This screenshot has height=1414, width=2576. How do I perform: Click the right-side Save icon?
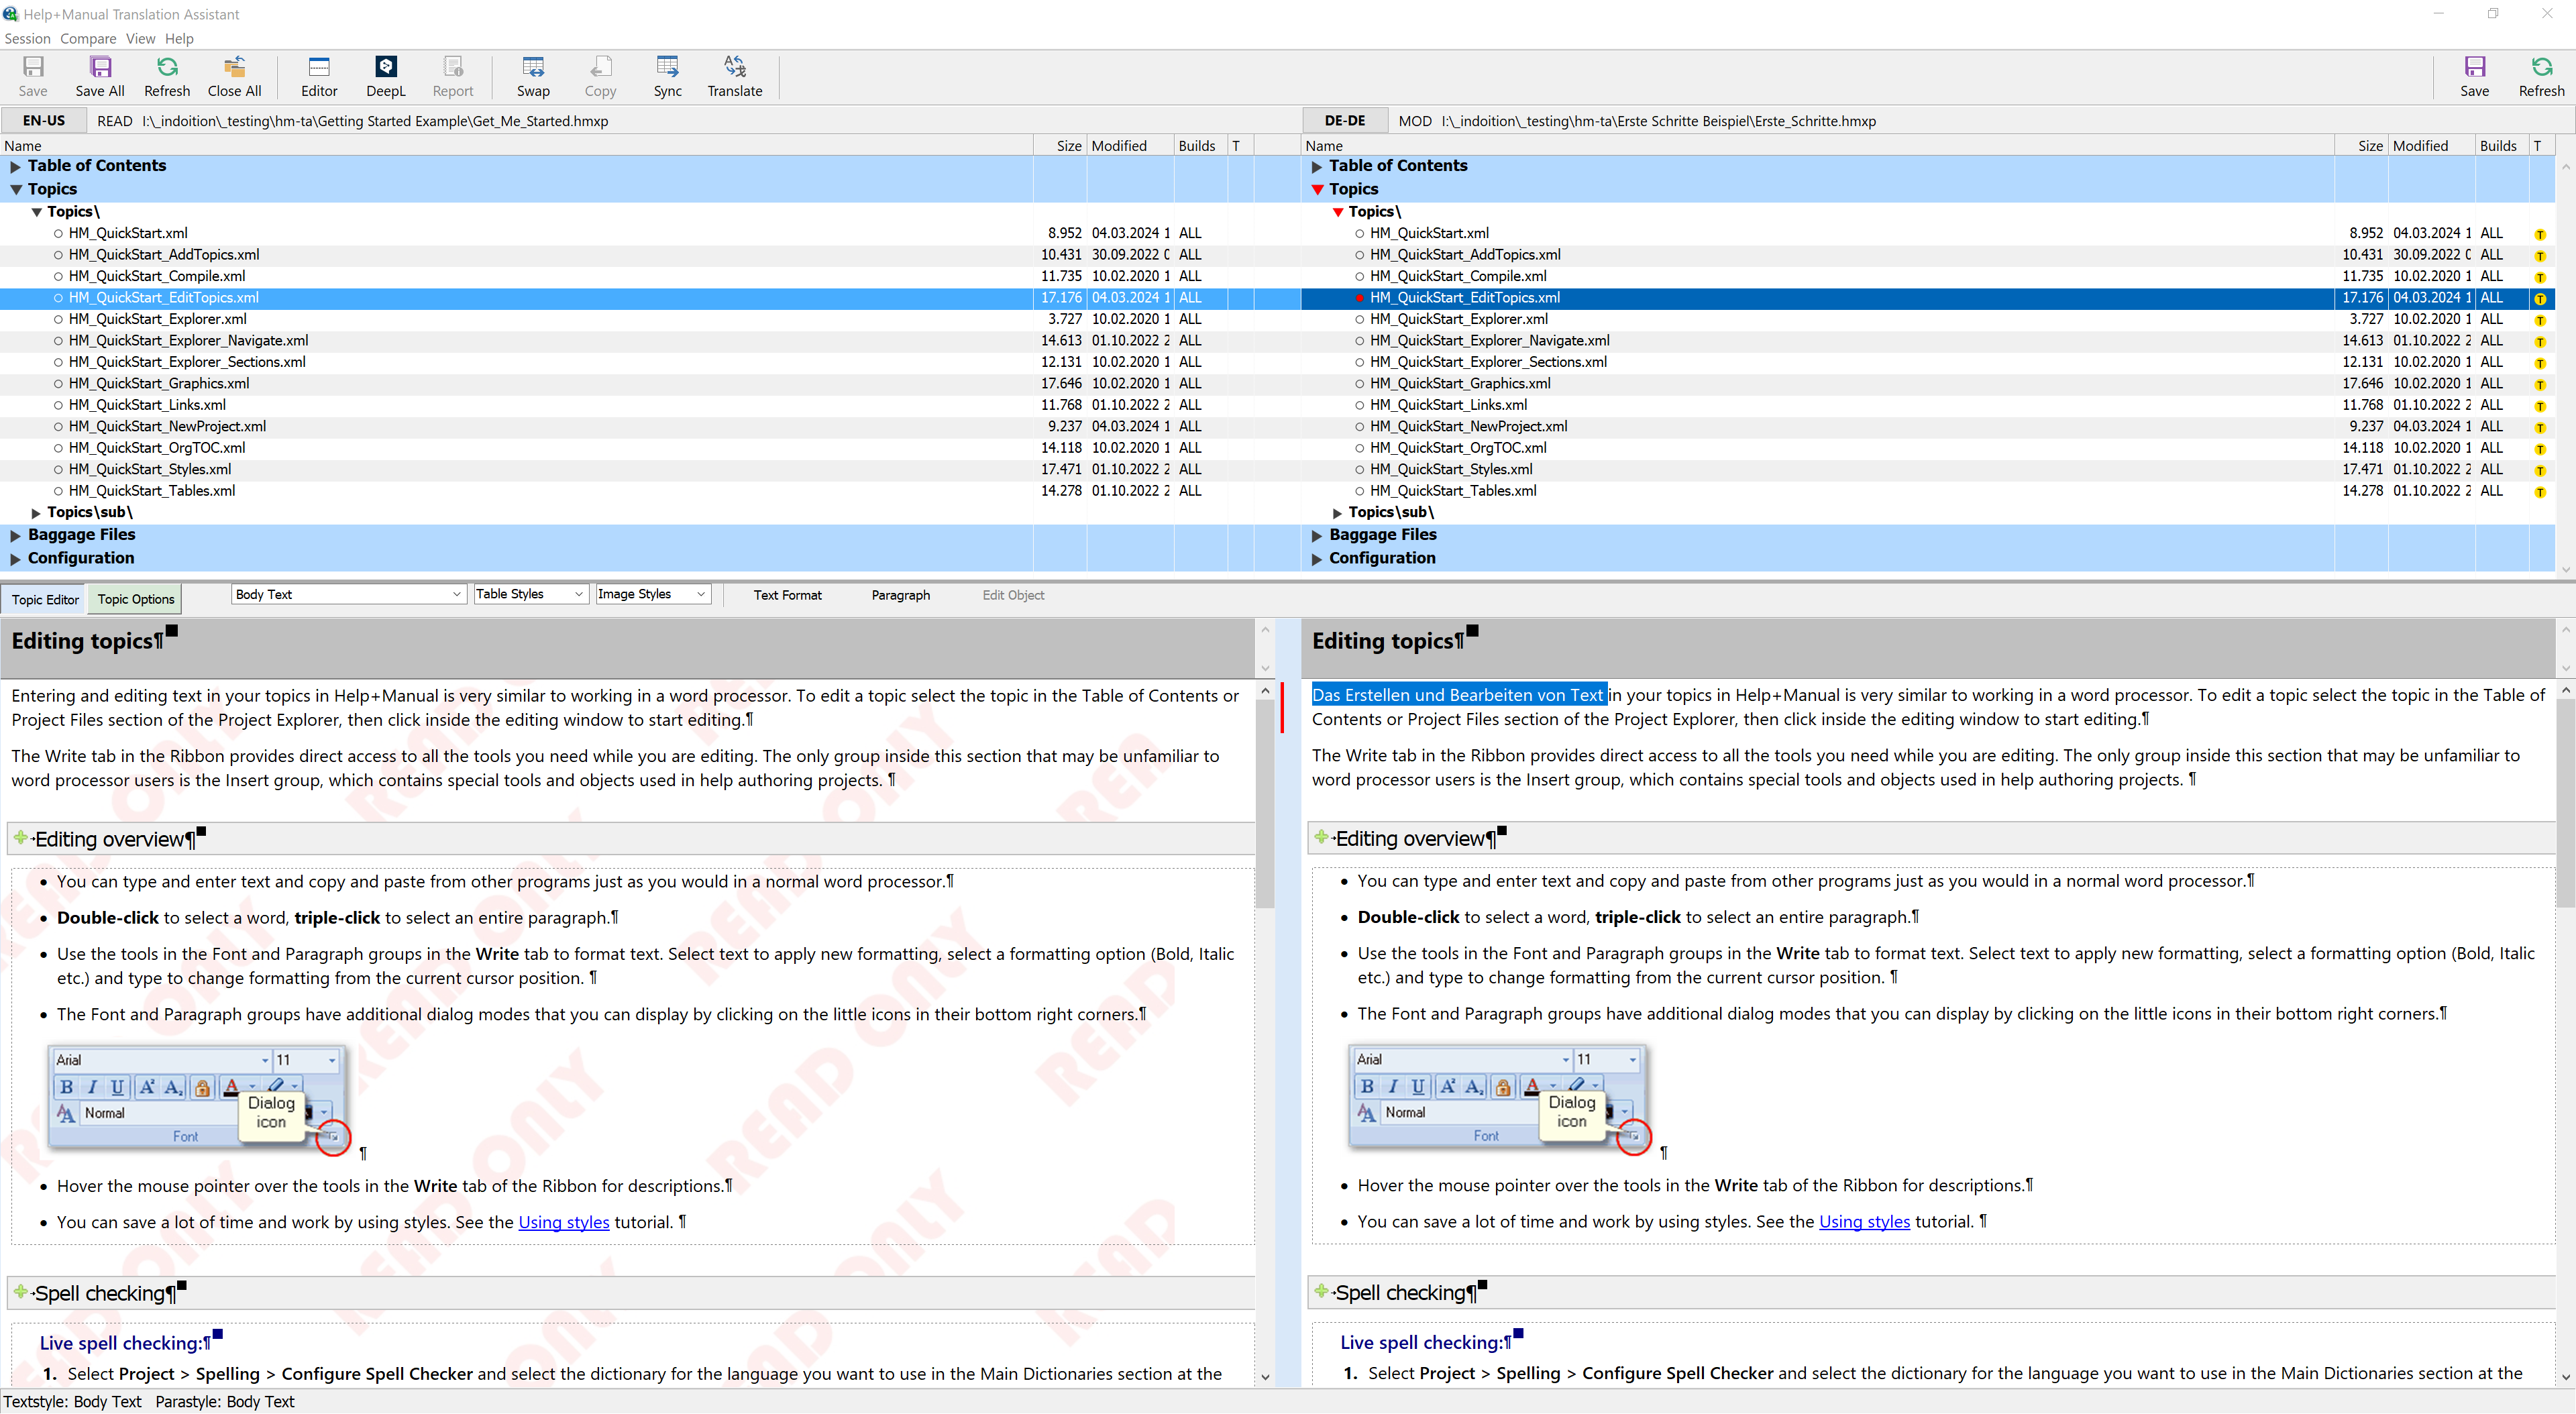point(2474,76)
